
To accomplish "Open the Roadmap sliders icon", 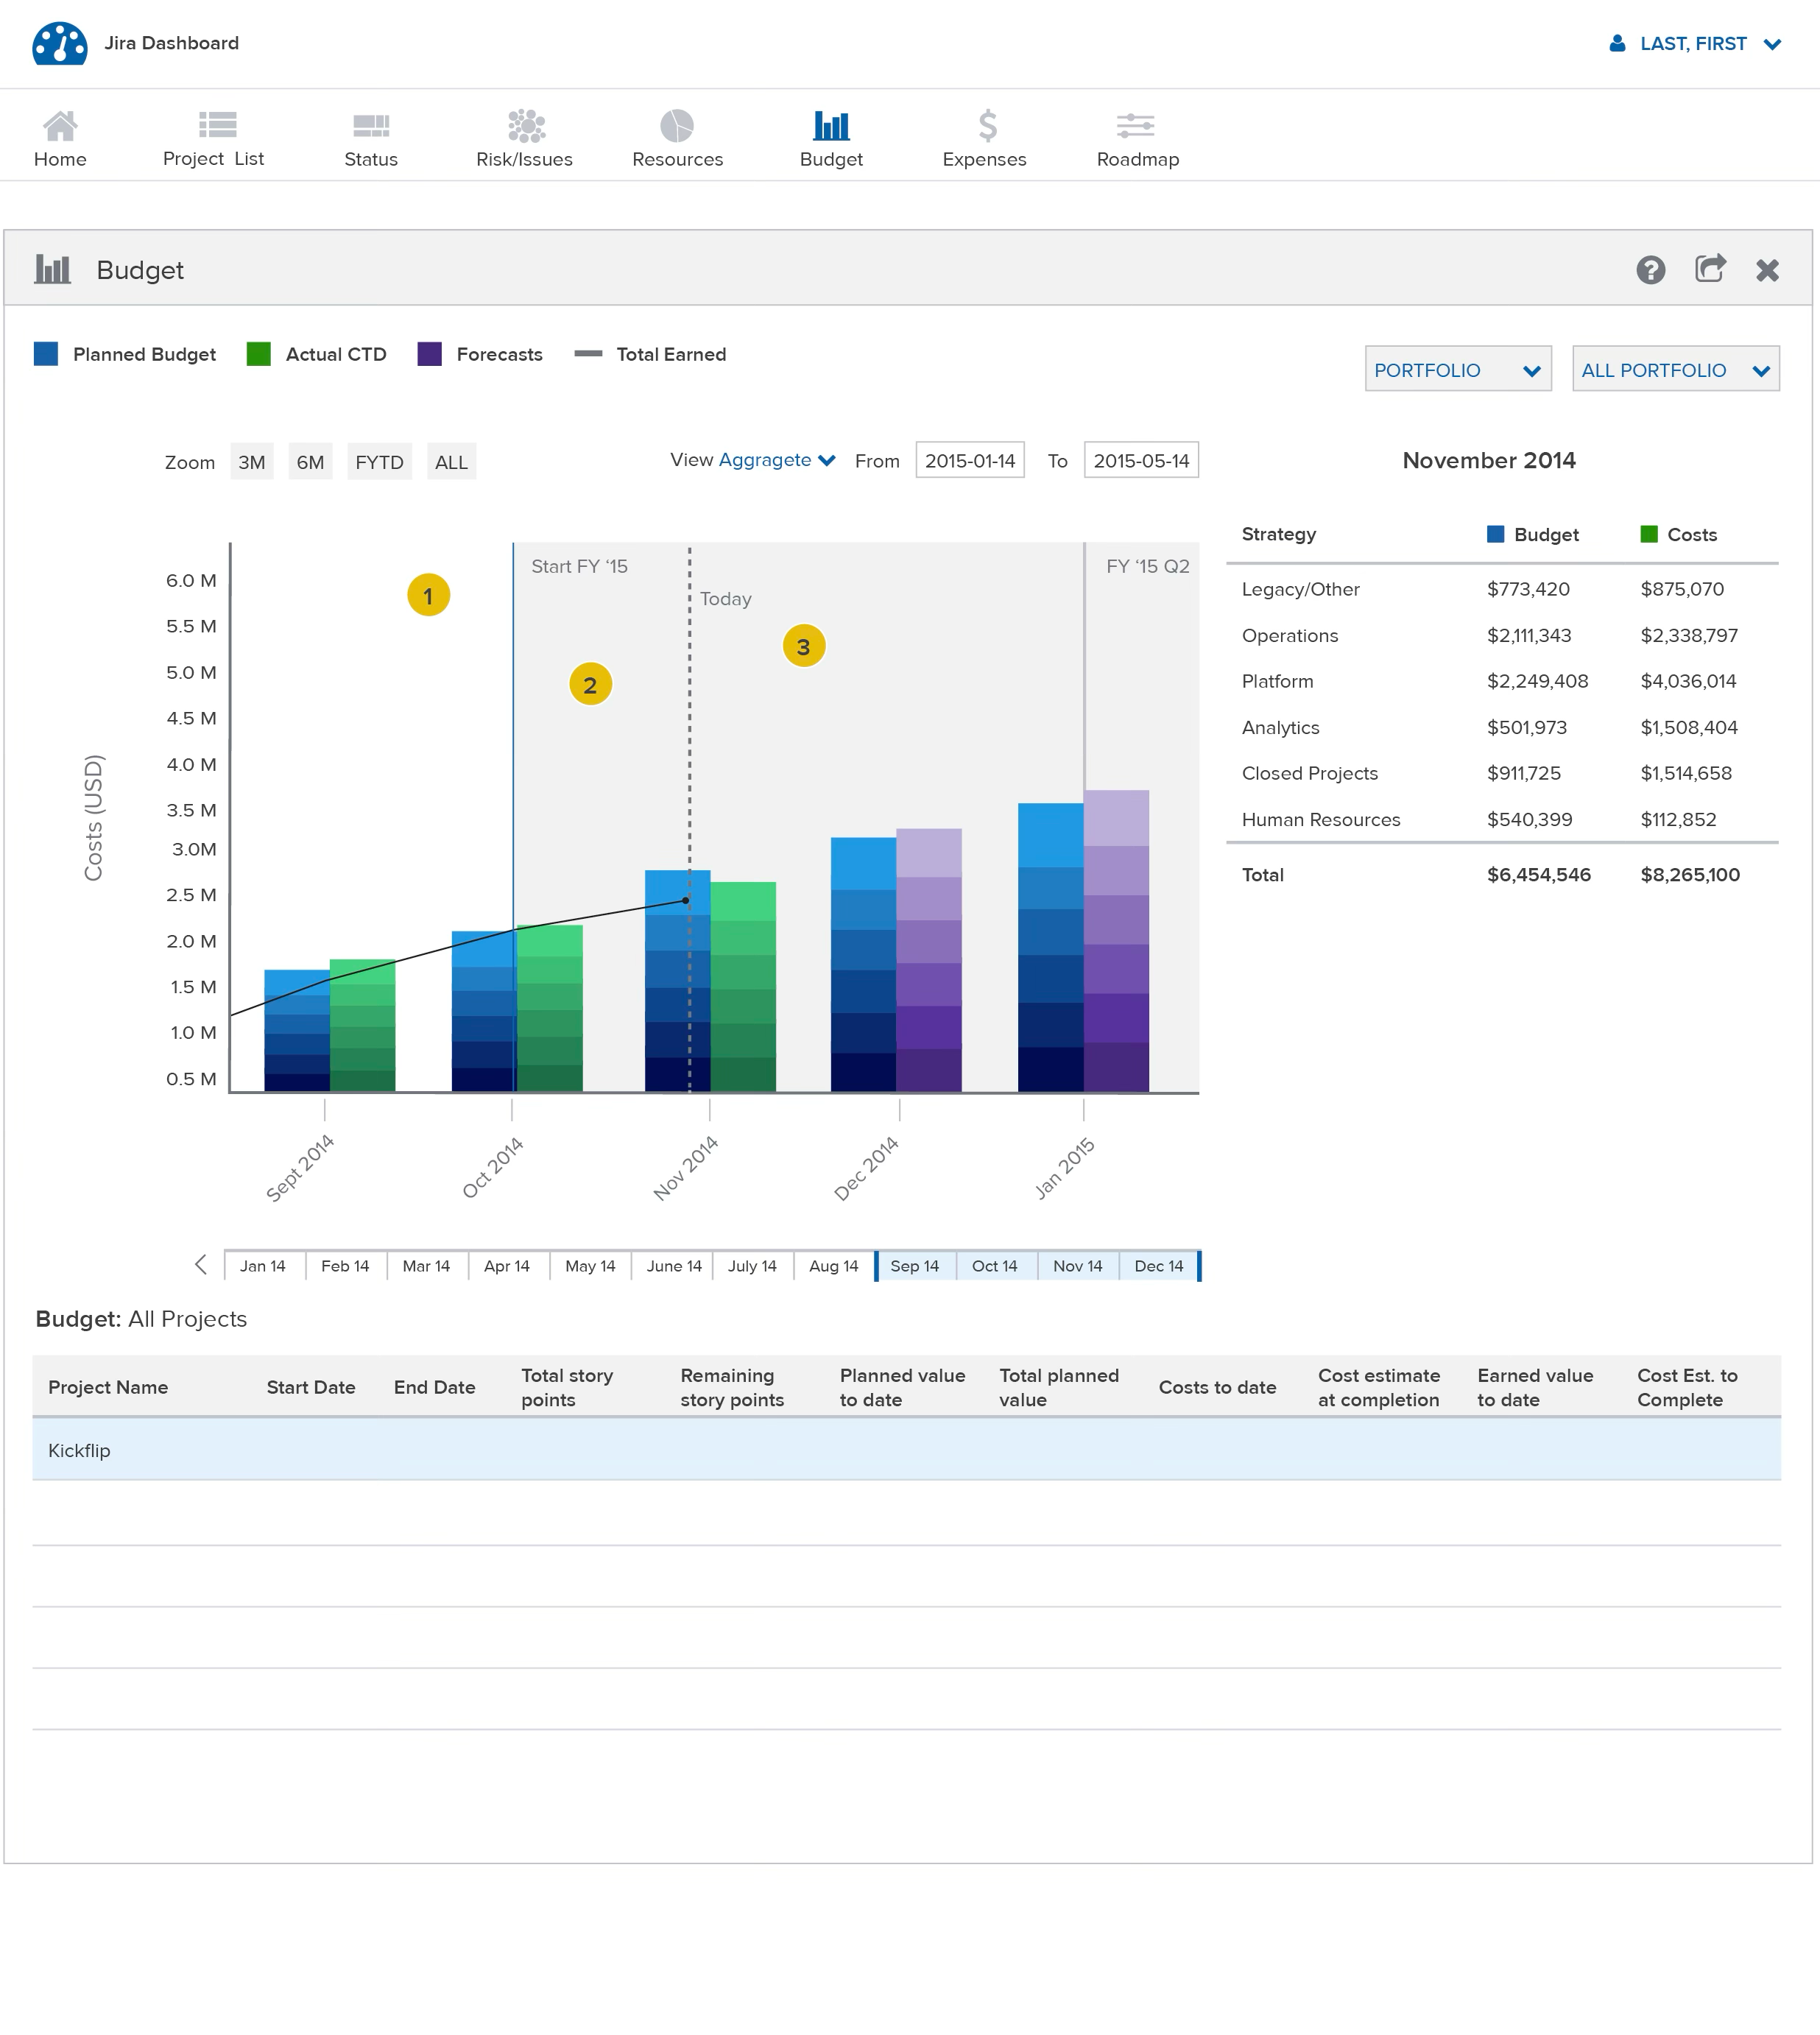I will tap(1135, 126).
